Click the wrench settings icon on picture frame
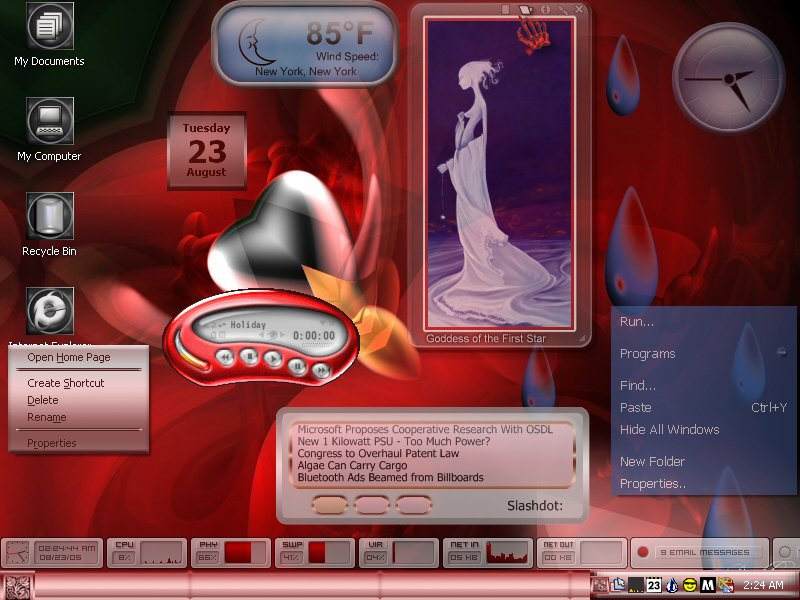The image size is (800, 600). [x=563, y=9]
